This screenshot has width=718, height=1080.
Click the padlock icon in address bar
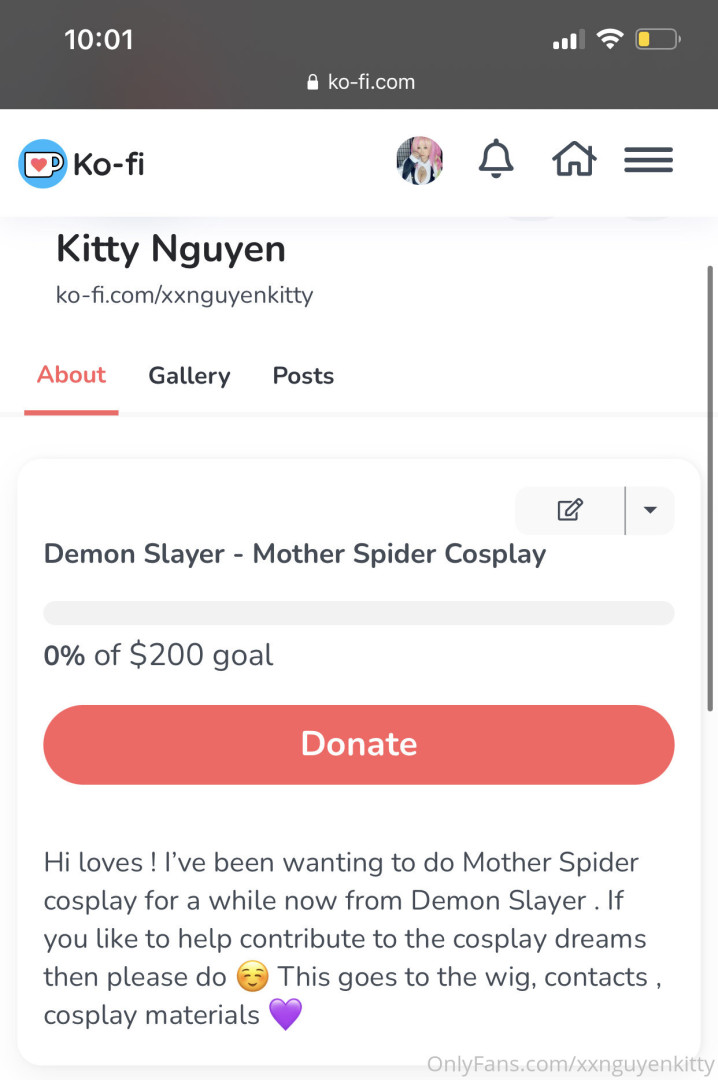tap(313, 82)
